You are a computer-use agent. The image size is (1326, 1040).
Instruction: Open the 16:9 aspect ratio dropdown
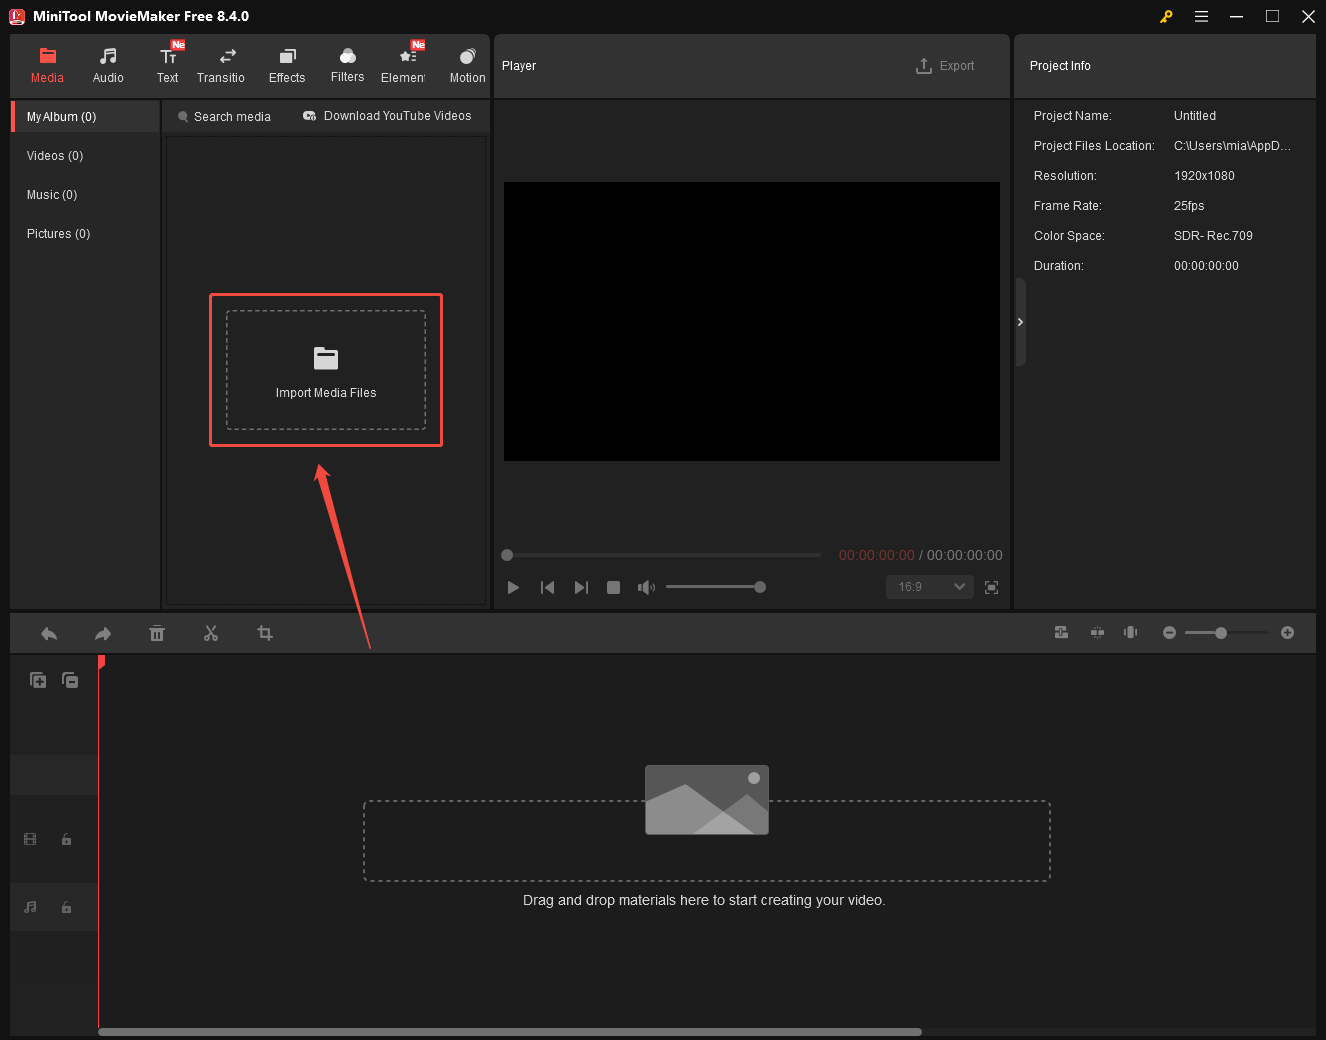click(x=928, y=587)
